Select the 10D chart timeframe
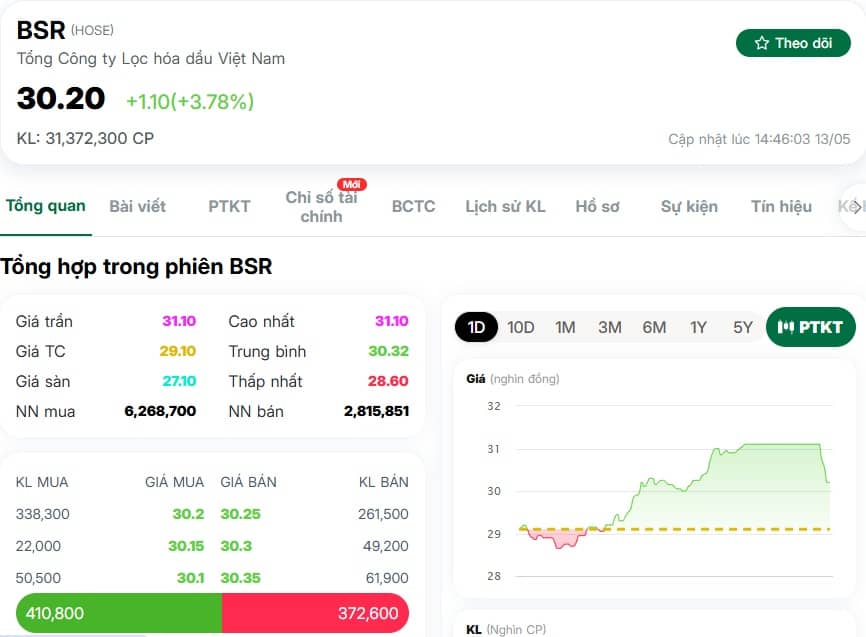The image size is (866, 637). point(521,328)
